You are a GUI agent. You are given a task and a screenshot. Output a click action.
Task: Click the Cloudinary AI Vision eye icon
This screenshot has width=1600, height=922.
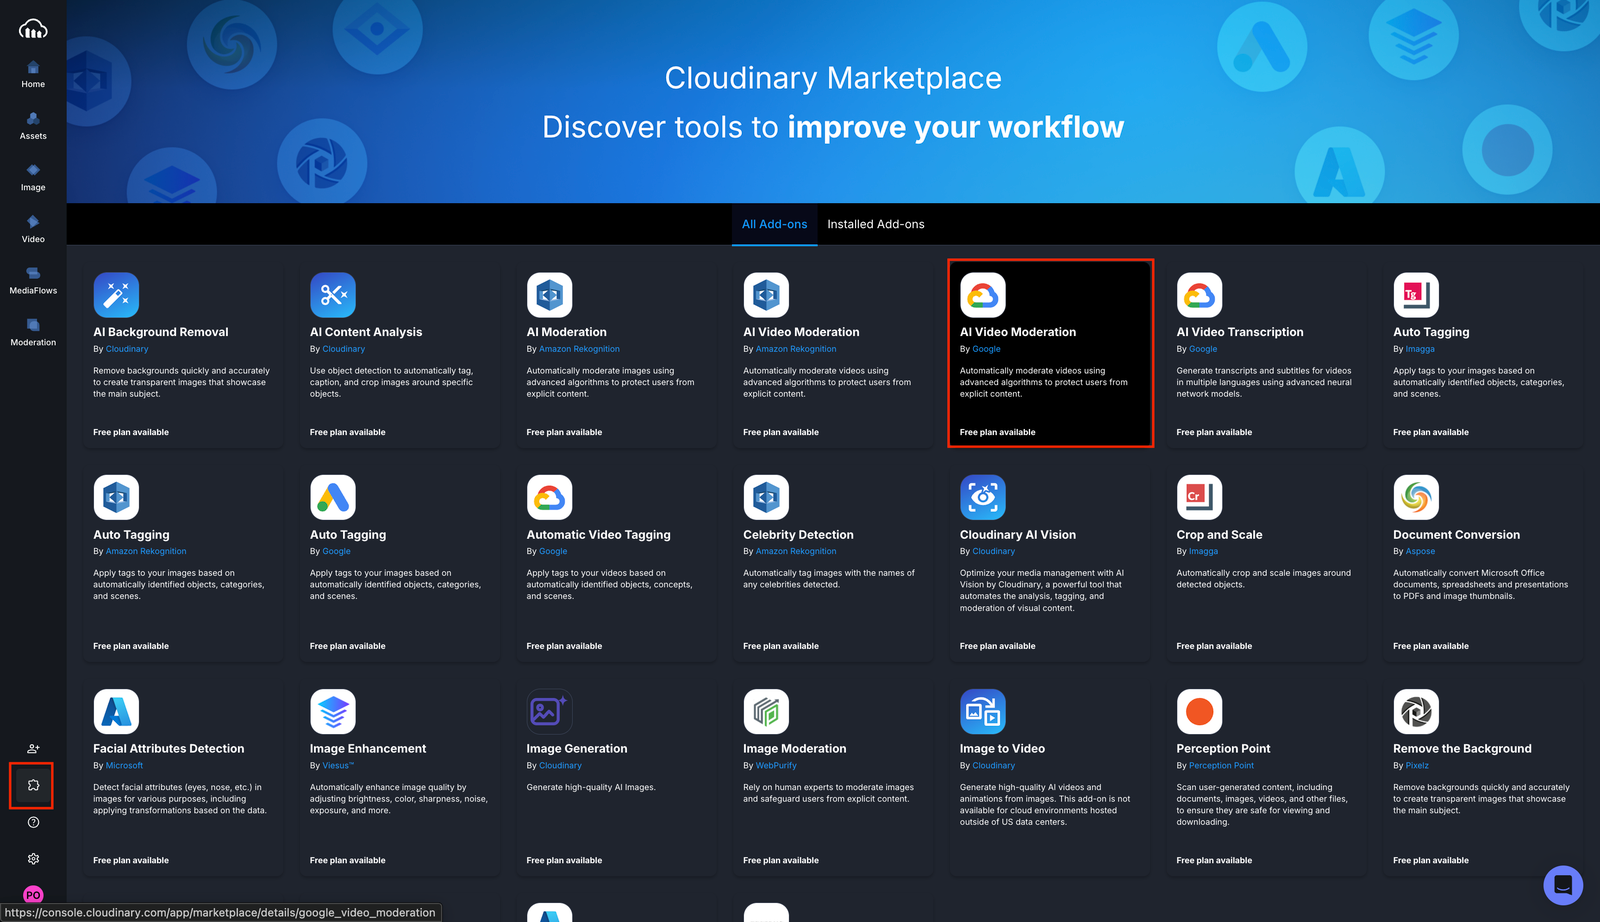(983, 497)
